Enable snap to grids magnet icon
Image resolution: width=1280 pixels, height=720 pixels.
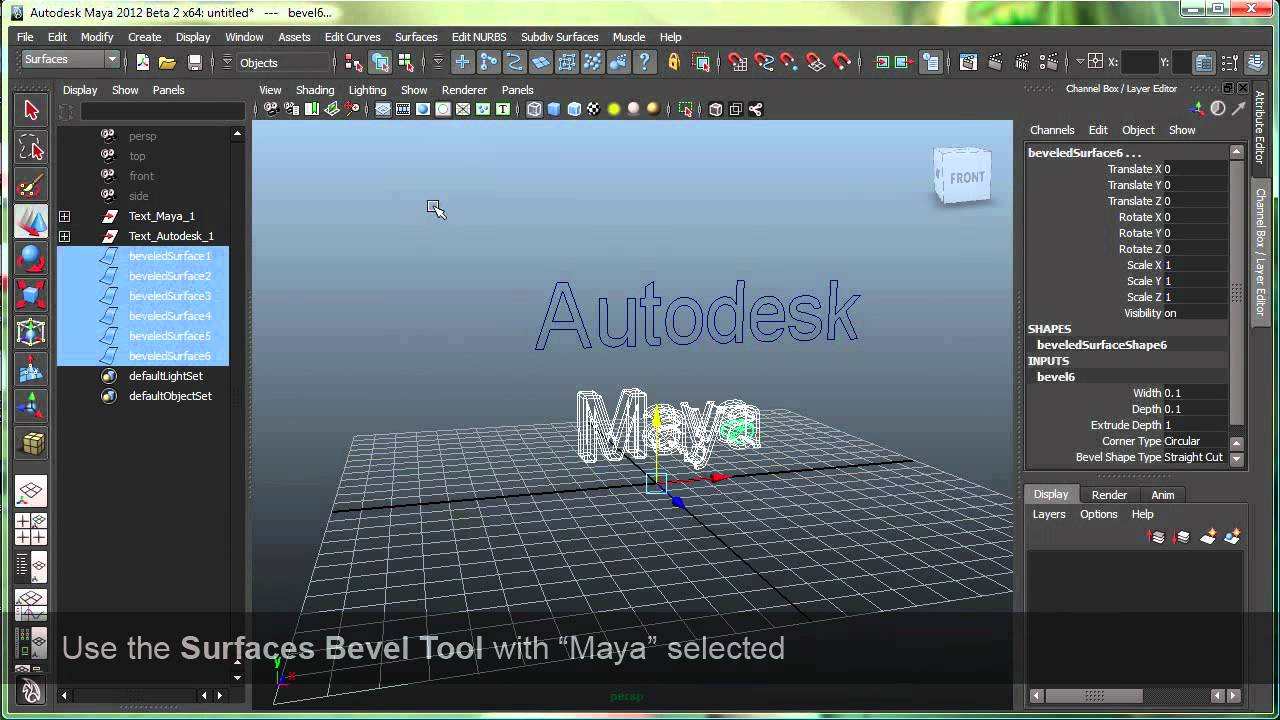pyautogui.click(x=738, y=62)
